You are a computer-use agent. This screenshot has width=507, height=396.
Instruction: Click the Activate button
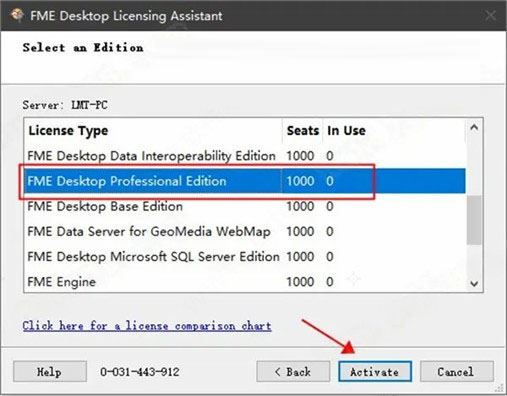click(x=375, y=371)
